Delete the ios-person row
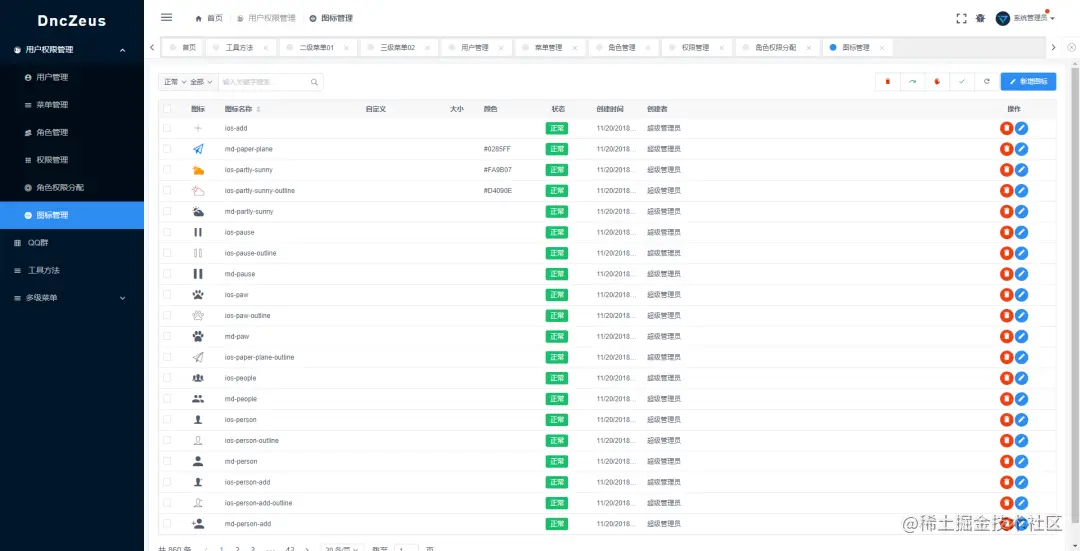Screen dimensions: 1080x551 (1006, 419)
